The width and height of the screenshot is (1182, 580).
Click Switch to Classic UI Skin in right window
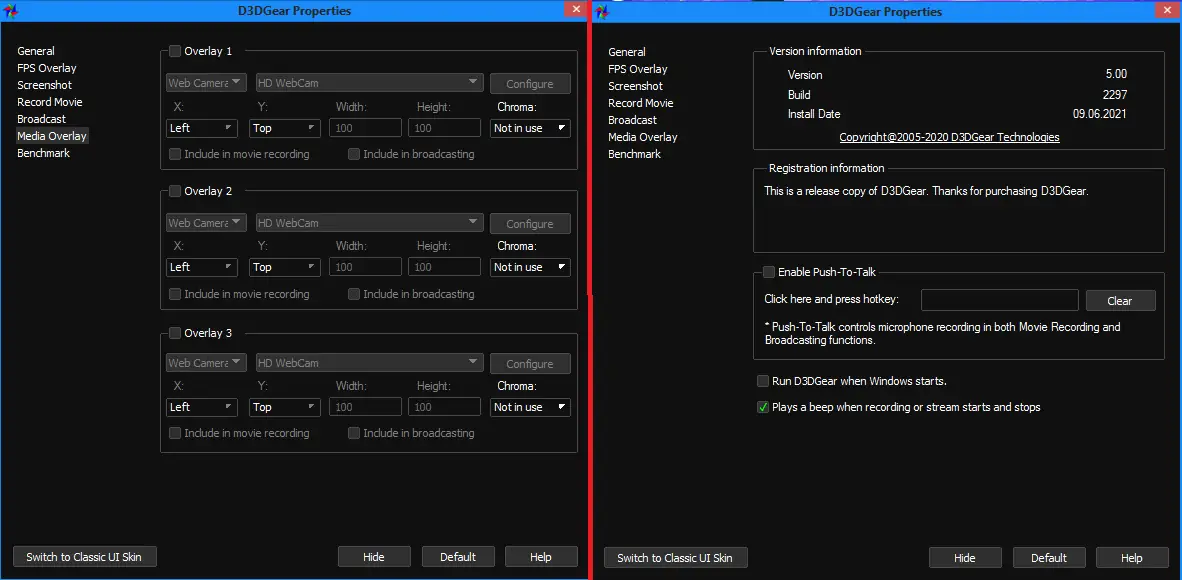click(675, 558)
